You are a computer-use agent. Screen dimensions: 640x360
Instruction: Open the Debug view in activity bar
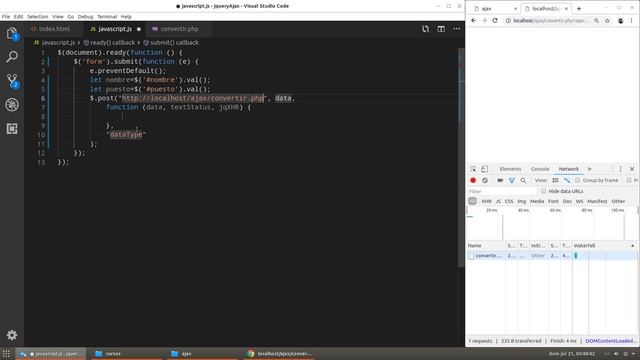point(12,105)
